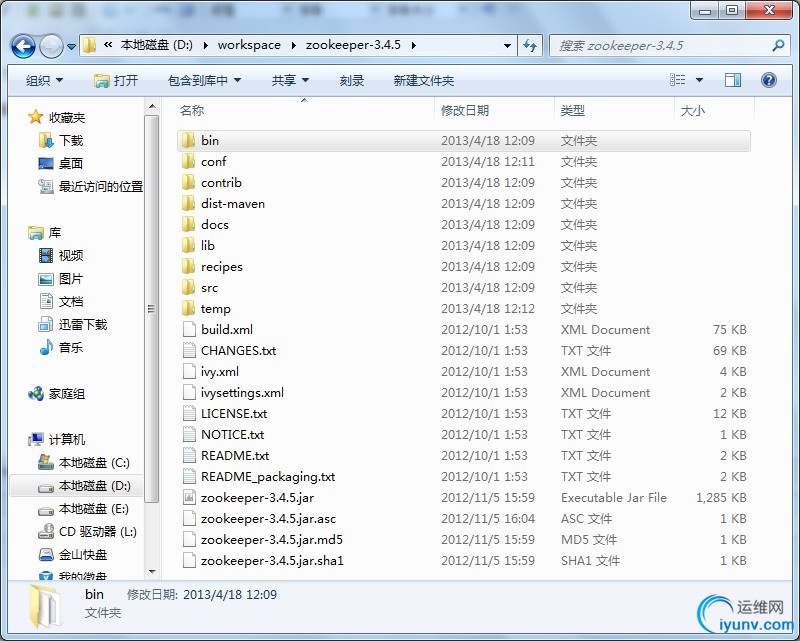800x641 pixels.
Task: Select the conf folder icon
Action: click(x=188, y=161)
